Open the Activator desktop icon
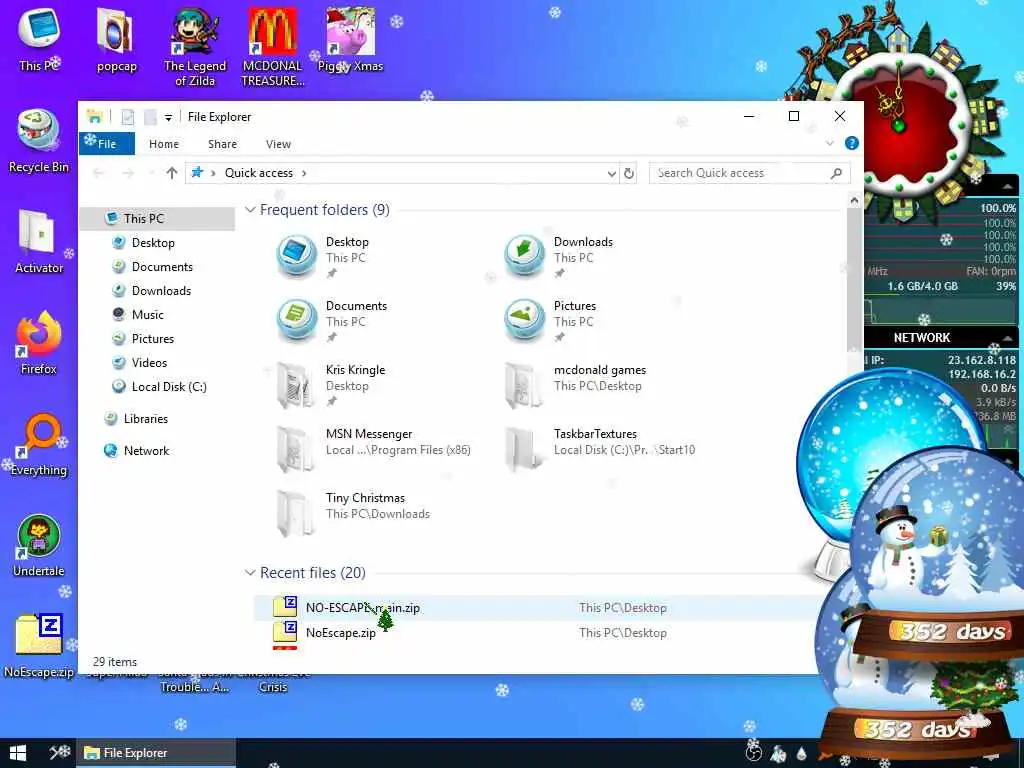The width and height of the screenshot is (1024, 768). 39,242
